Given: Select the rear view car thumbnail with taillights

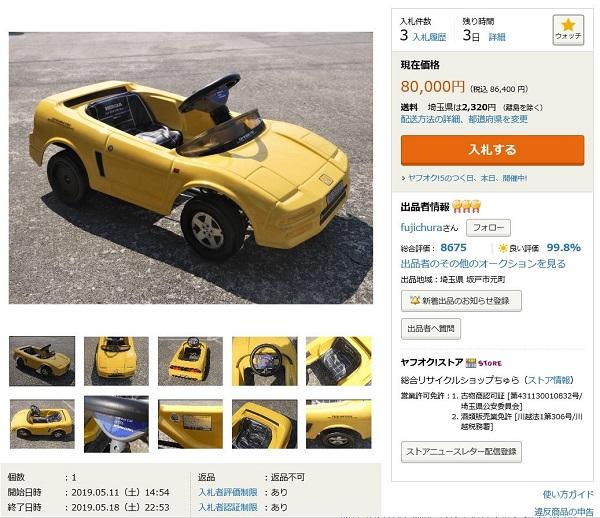Looking at the screenshot, I should pos(190,361).
